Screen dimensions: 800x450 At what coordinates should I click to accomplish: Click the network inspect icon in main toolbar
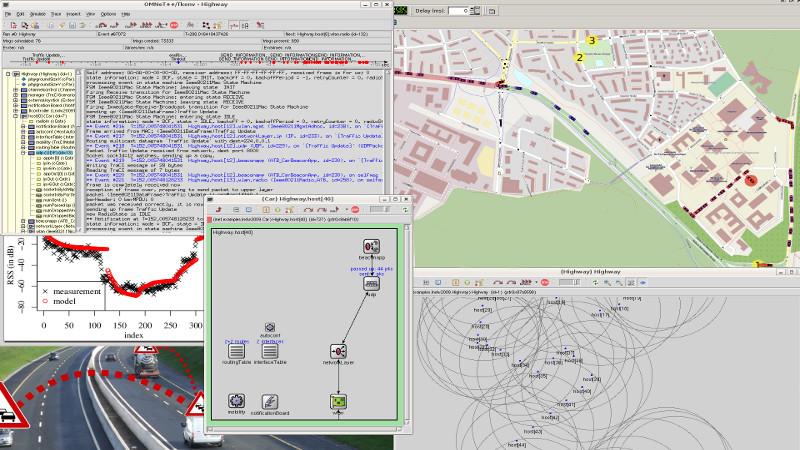(x=206, y=25)
